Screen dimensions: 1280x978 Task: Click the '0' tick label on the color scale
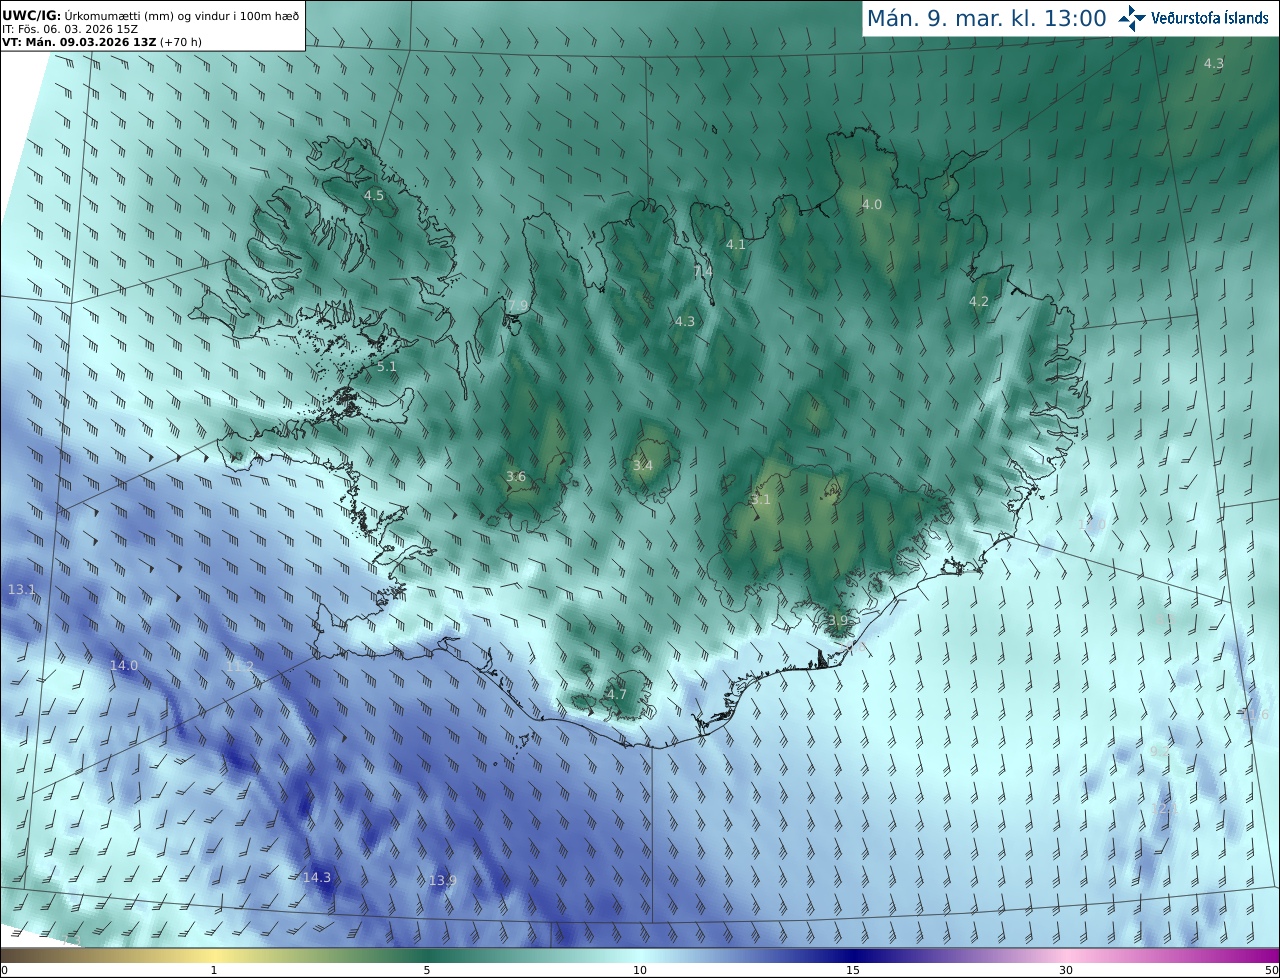4,970
